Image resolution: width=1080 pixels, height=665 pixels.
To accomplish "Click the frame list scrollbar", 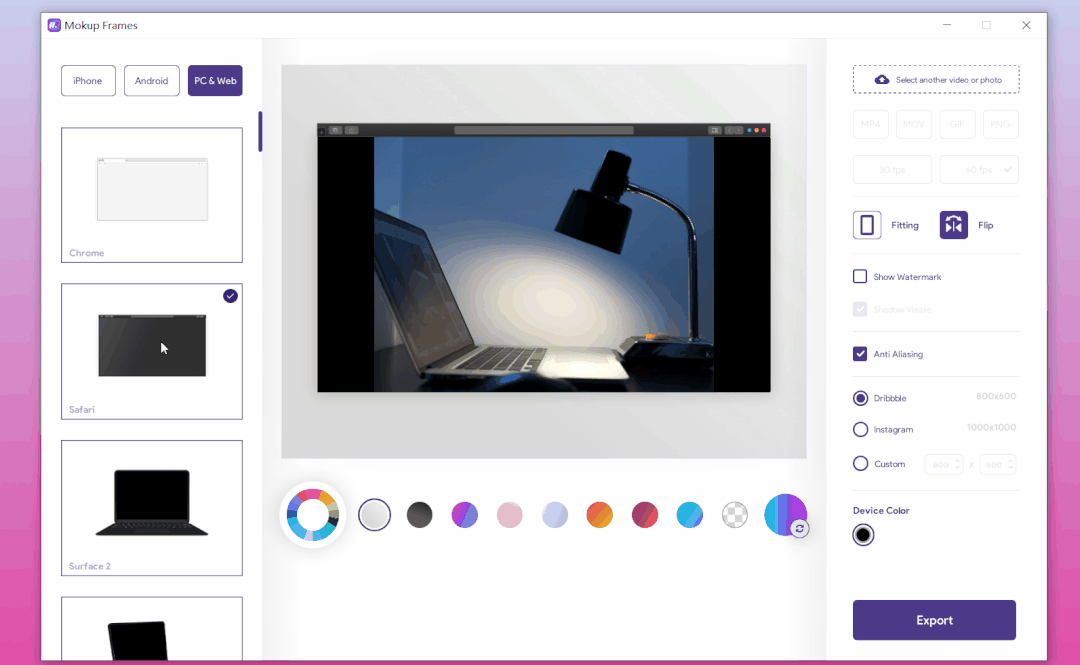I will (x=260, y=132).
